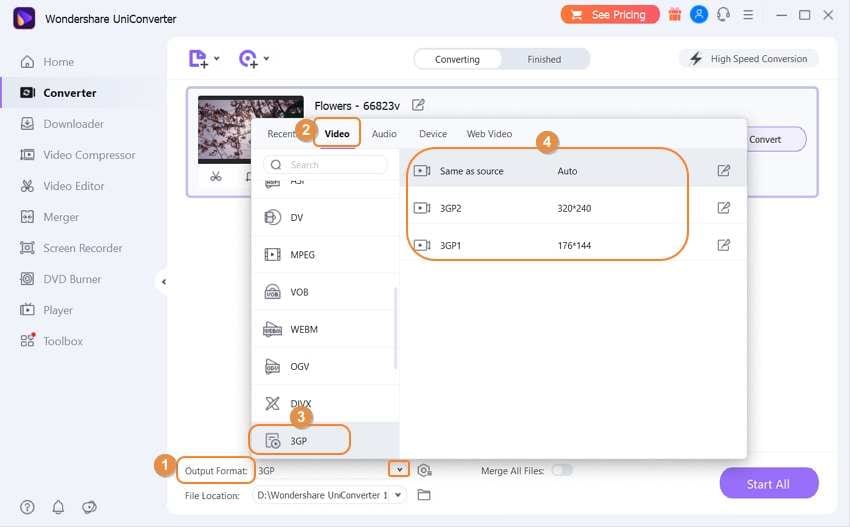Open Video Compressor
Screen dimensions: 850x527
(x=78, y=155)
